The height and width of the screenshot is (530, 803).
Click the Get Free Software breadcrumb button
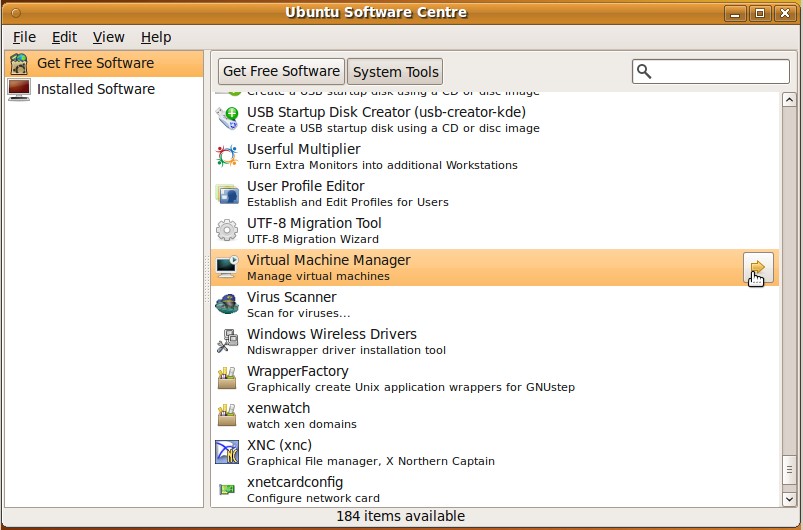pos(281,71)
